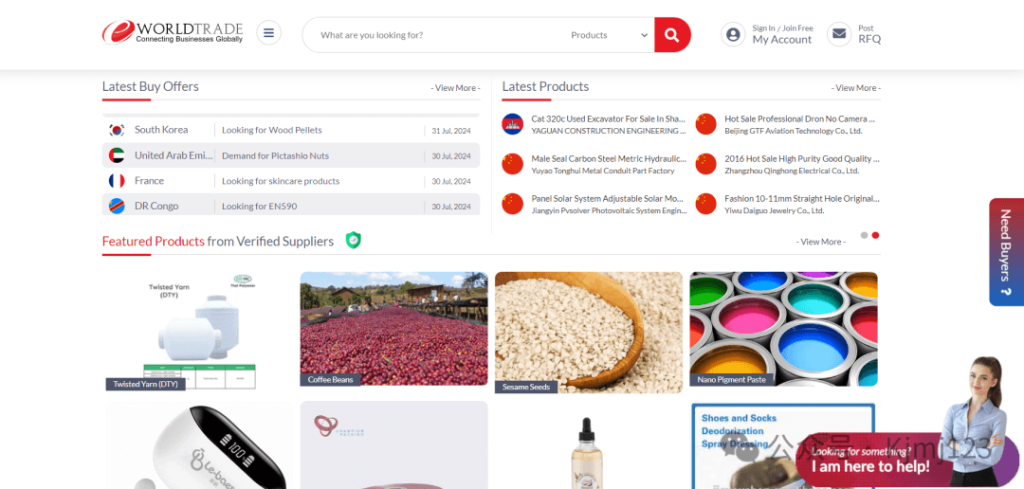Click flag beside Panel Solar System product

513,204
